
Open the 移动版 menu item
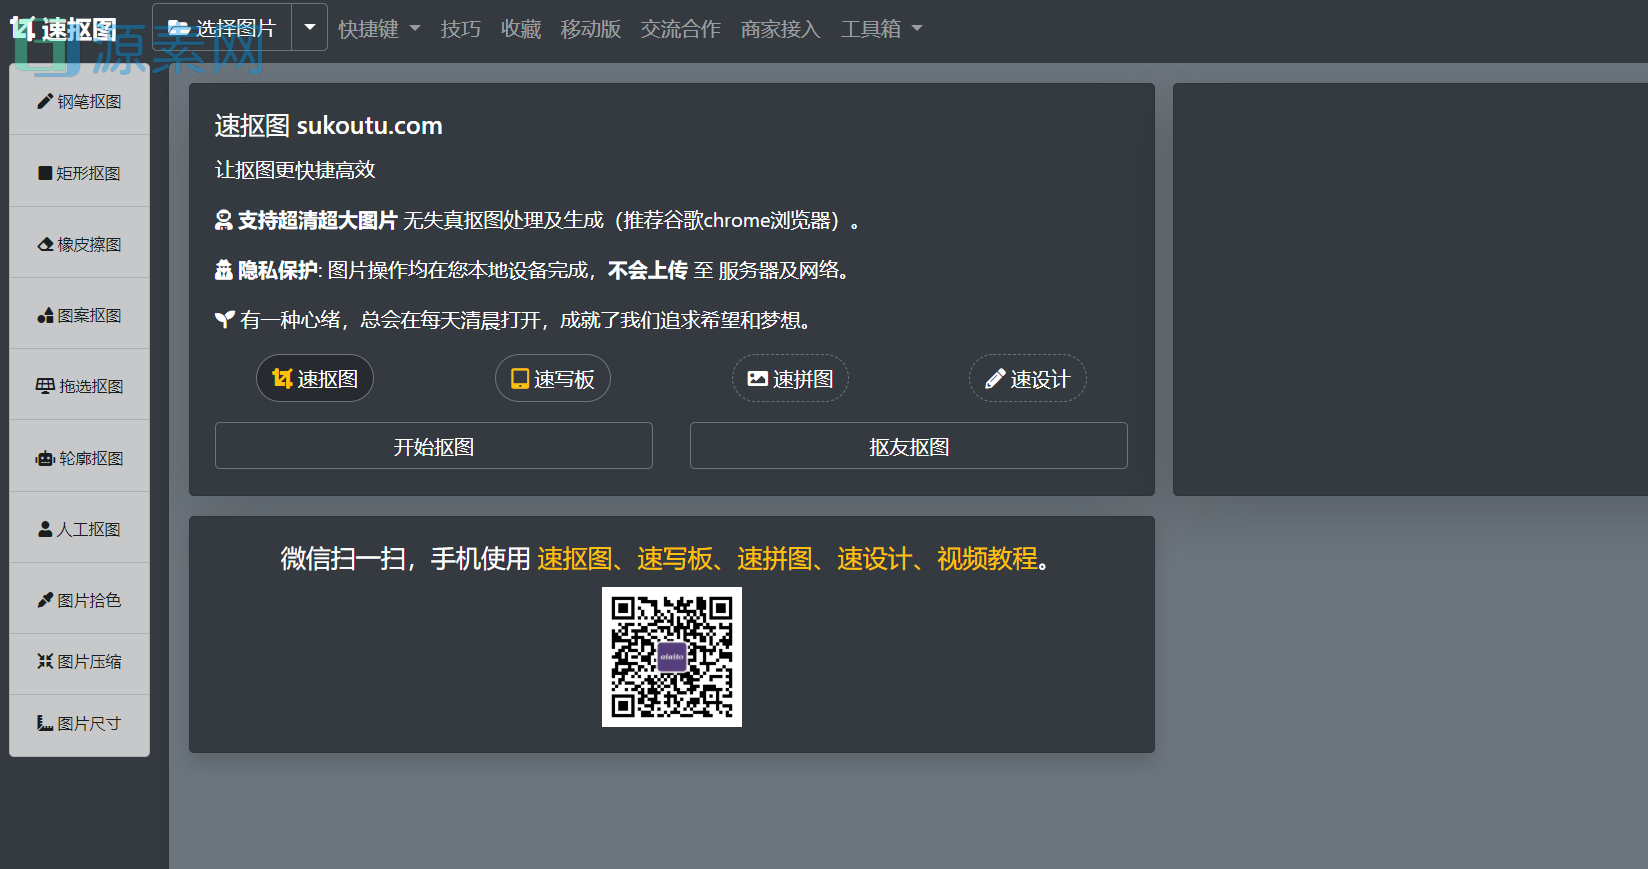click(591, 29)
